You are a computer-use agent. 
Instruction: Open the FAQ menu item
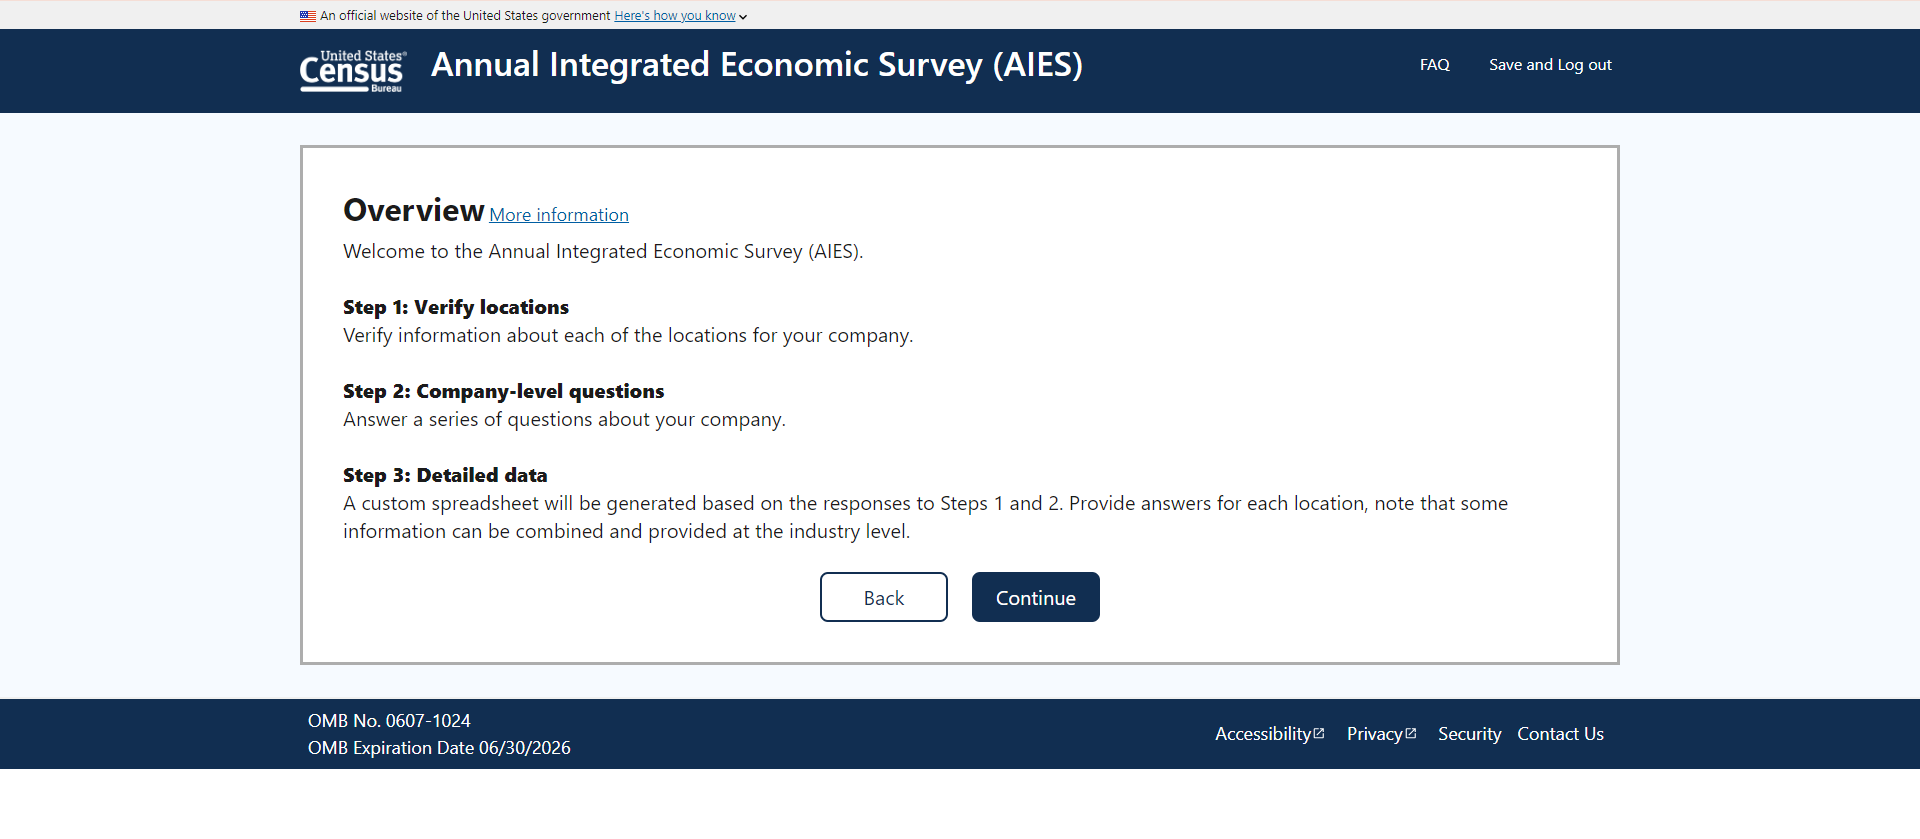click(1434, 65)
